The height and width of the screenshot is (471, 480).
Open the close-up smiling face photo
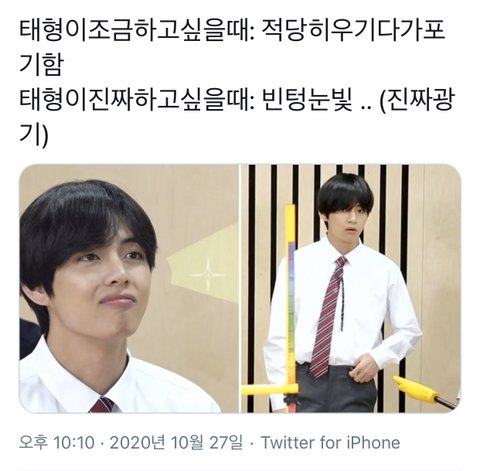click(x=129, y=289)
